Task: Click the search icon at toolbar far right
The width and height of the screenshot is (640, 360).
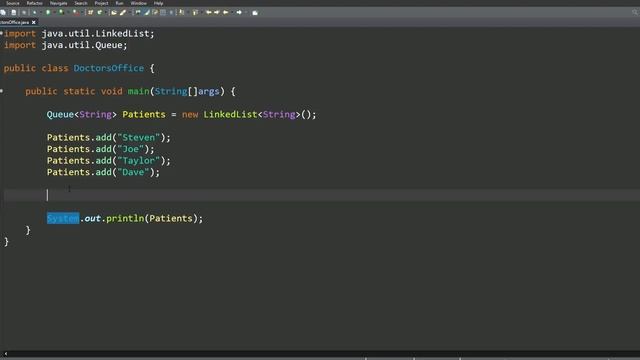Action: tap(635, 13)
